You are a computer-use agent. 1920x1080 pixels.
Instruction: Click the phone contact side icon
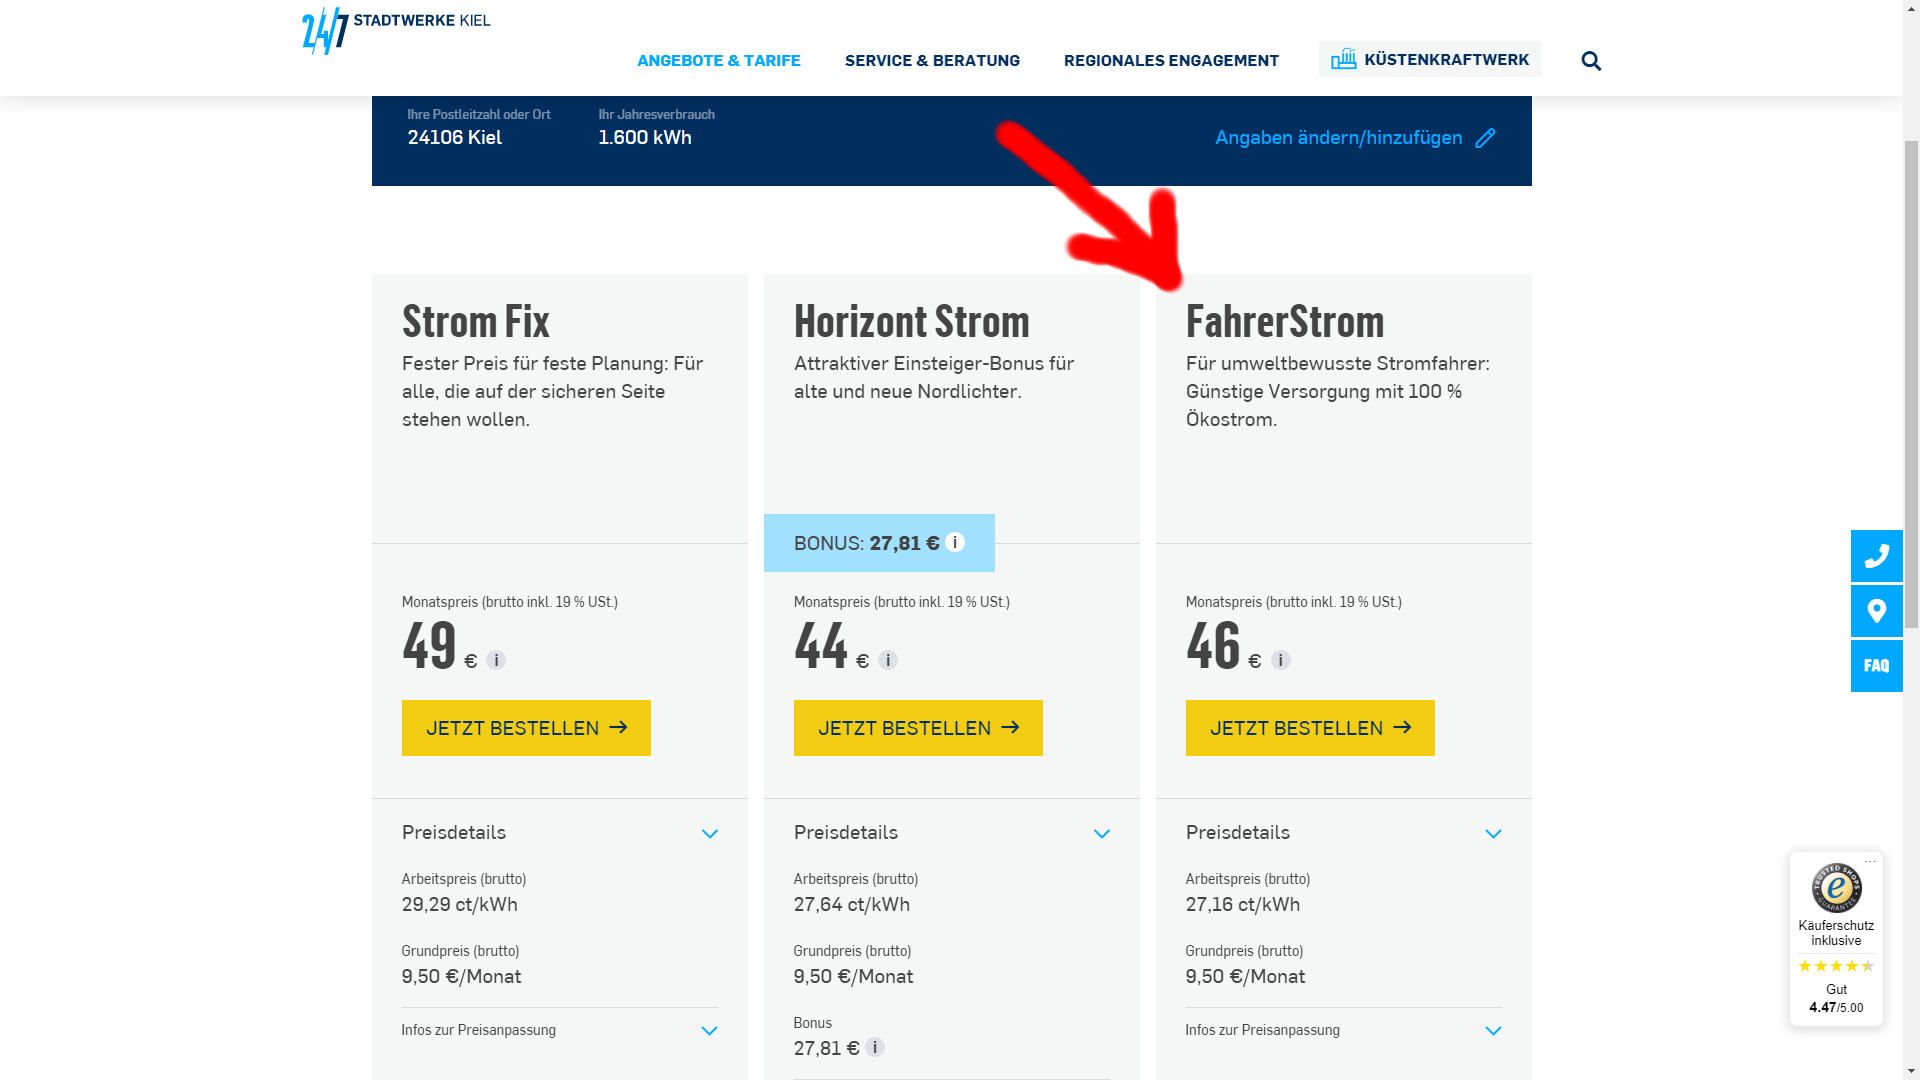[1876, 556]
